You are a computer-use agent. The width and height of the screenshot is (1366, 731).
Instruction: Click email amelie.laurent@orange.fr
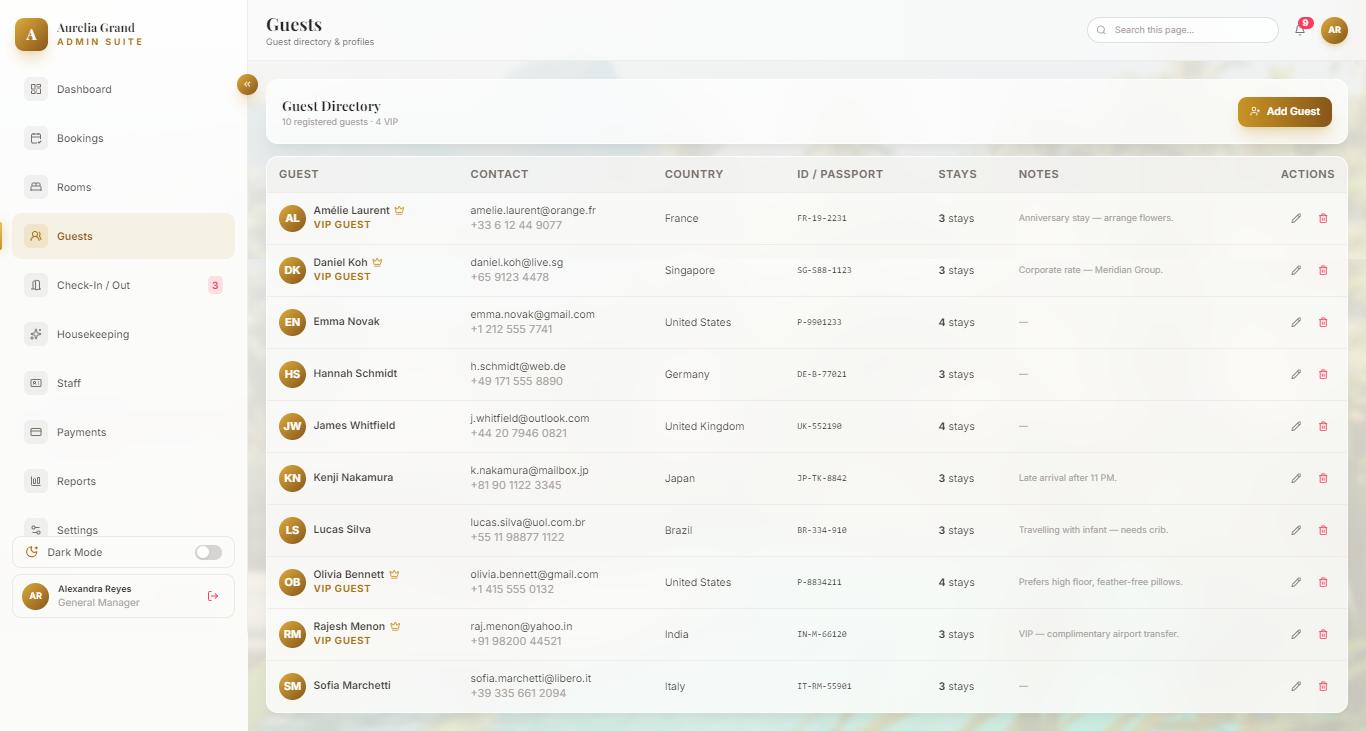[533, 211]
